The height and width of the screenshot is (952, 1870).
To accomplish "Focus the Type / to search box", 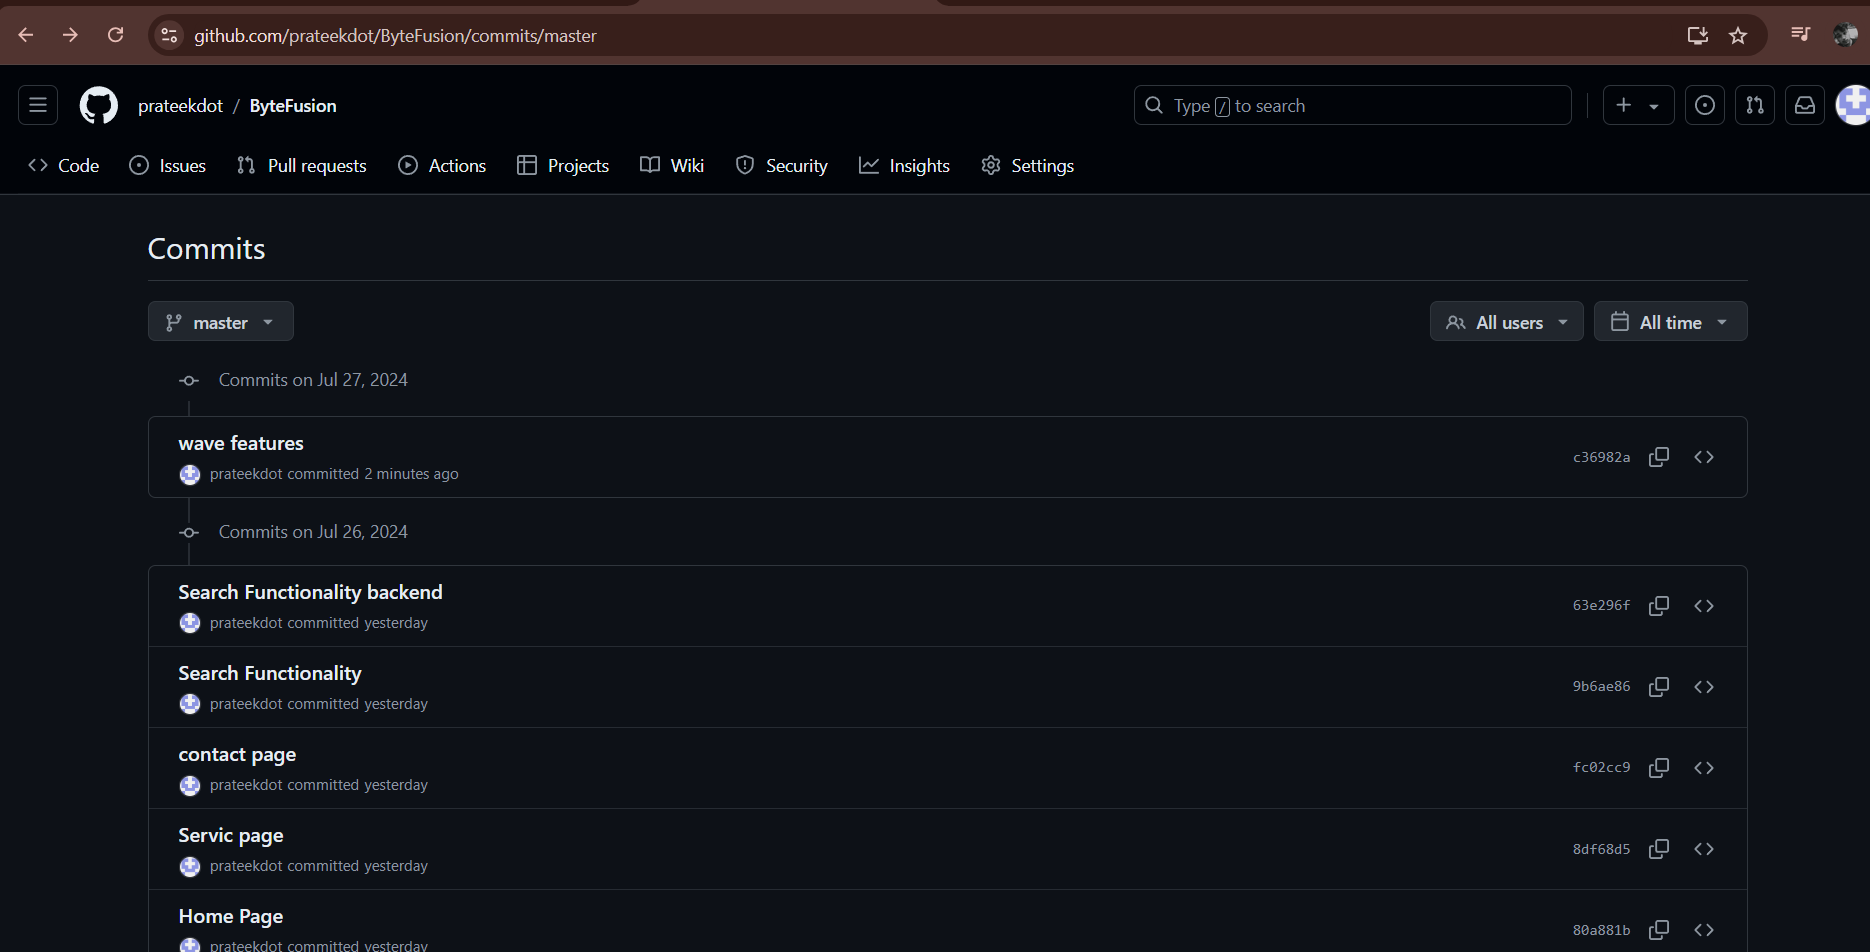I will pyautogui.click(x=1352, y=105).
